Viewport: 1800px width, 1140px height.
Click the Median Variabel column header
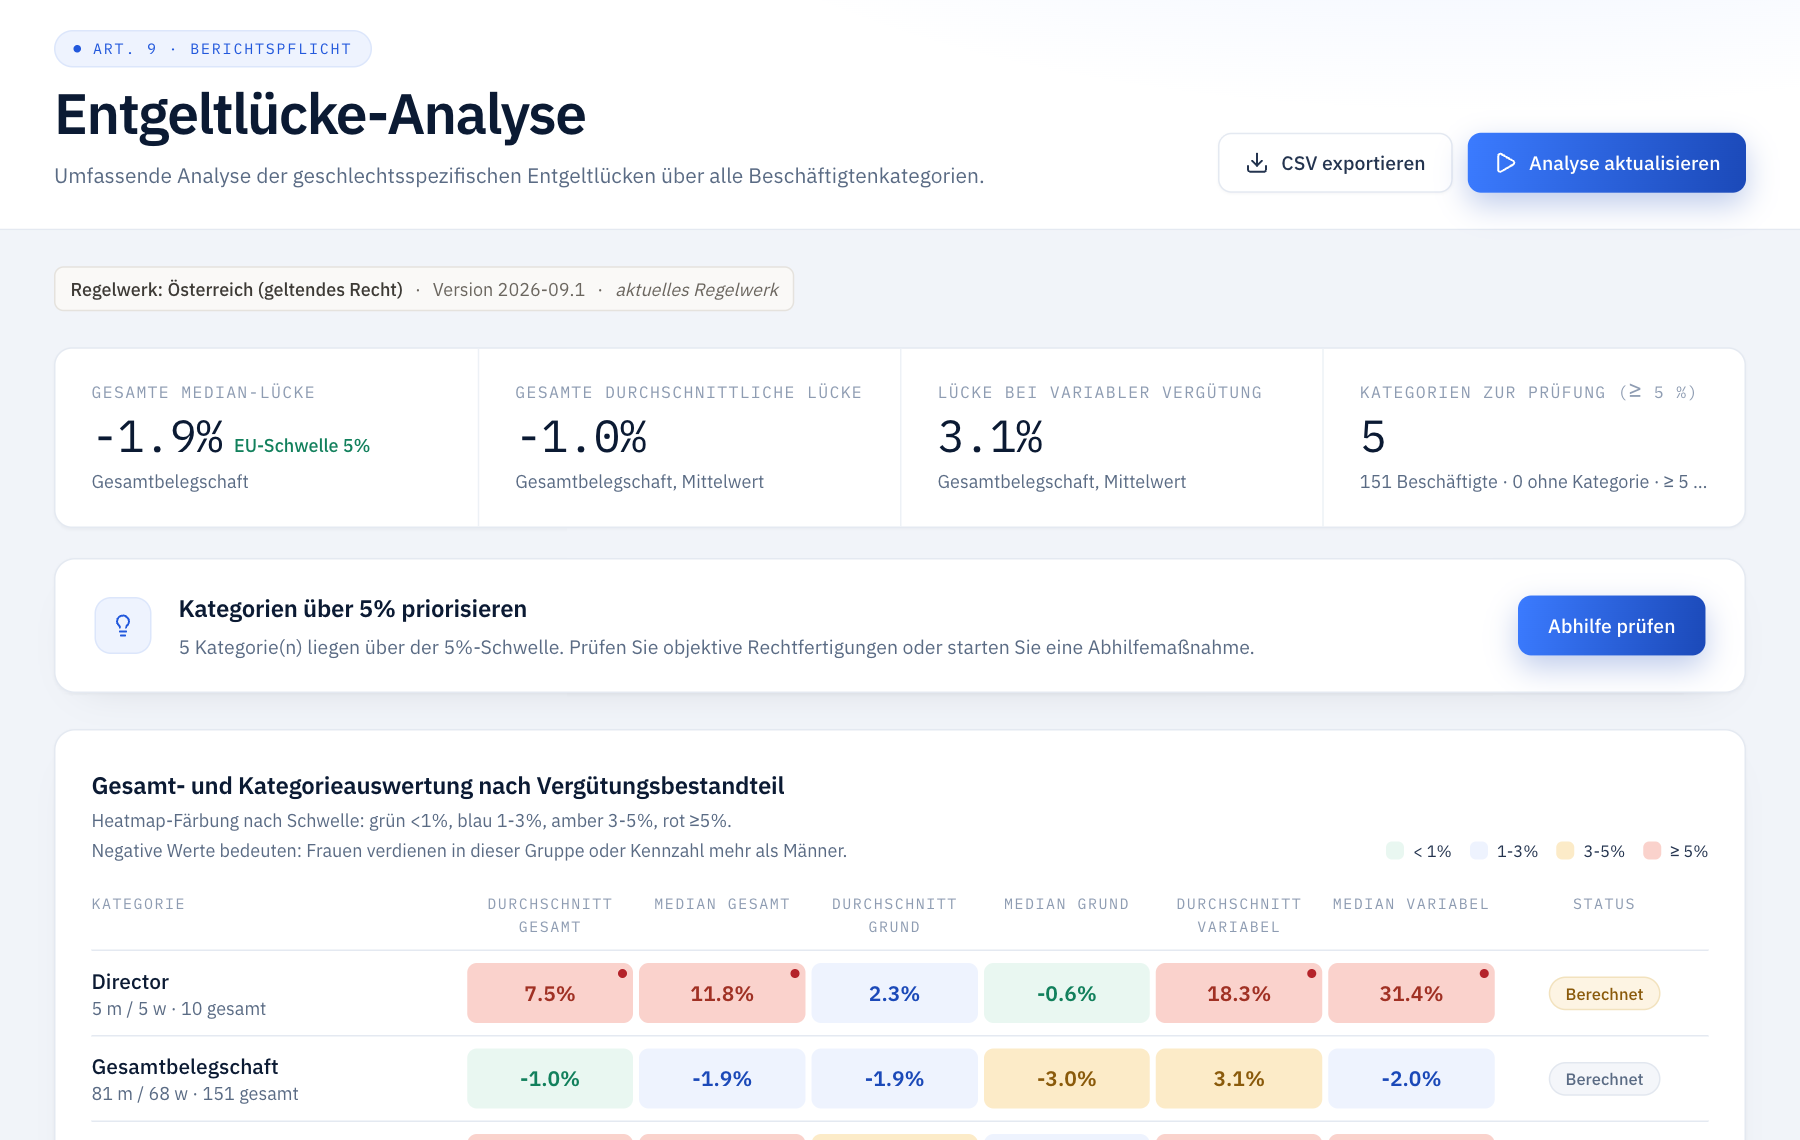1411,904
